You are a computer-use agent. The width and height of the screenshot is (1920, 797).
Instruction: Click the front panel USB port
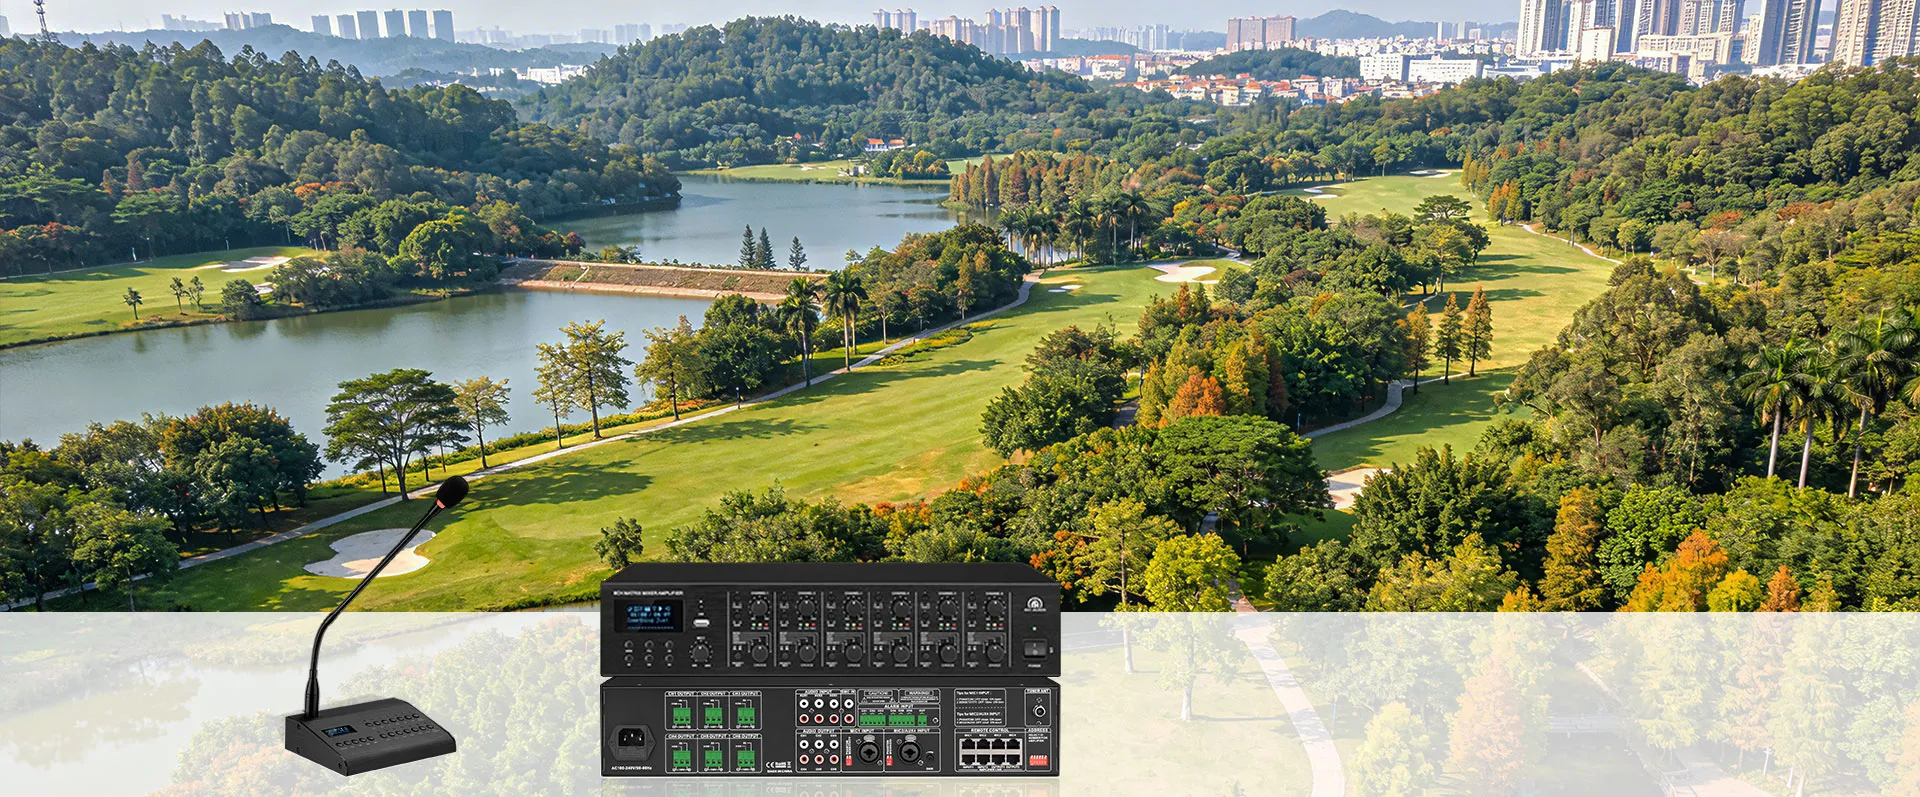(x=701, y=623)
